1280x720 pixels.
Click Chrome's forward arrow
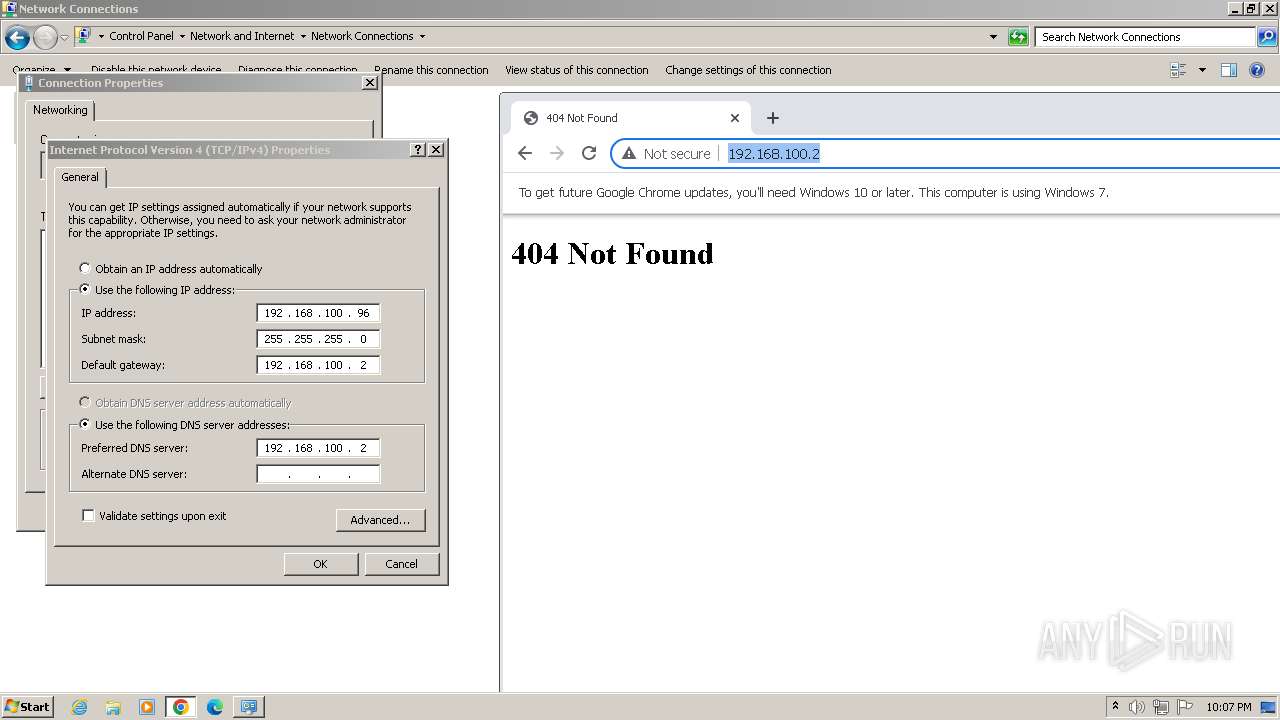[557, 153]
